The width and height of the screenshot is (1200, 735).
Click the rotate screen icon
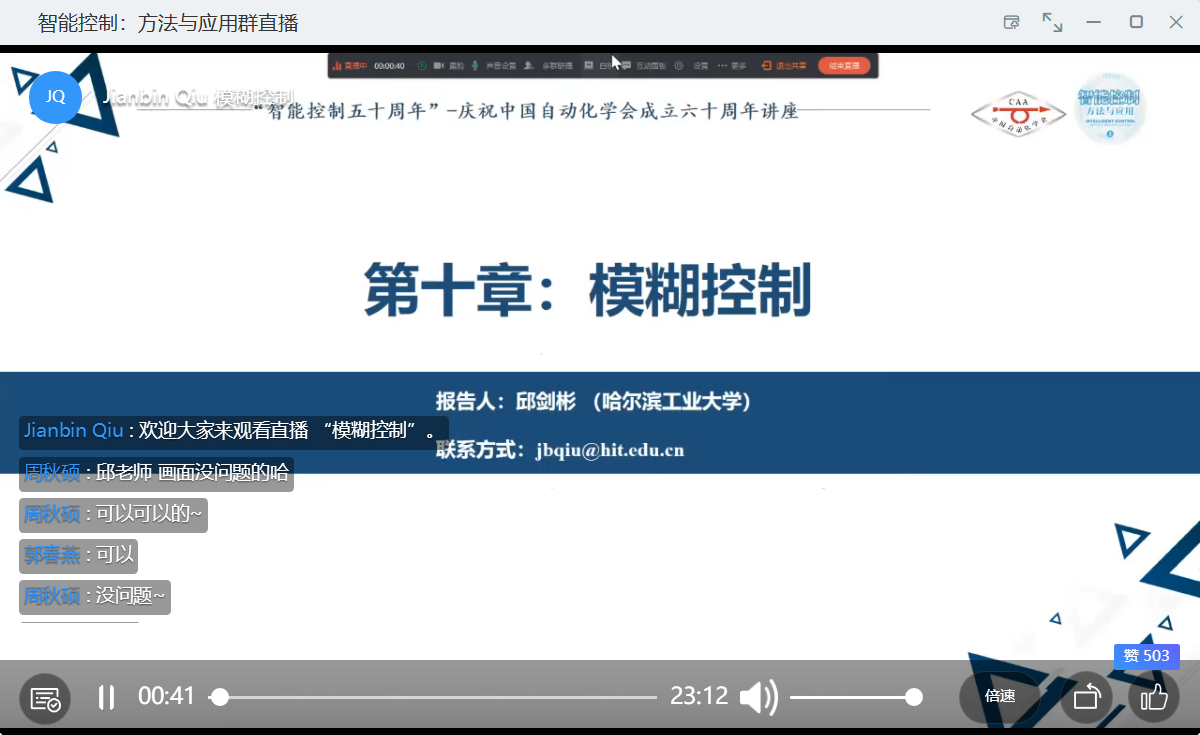pos(1086,697)
